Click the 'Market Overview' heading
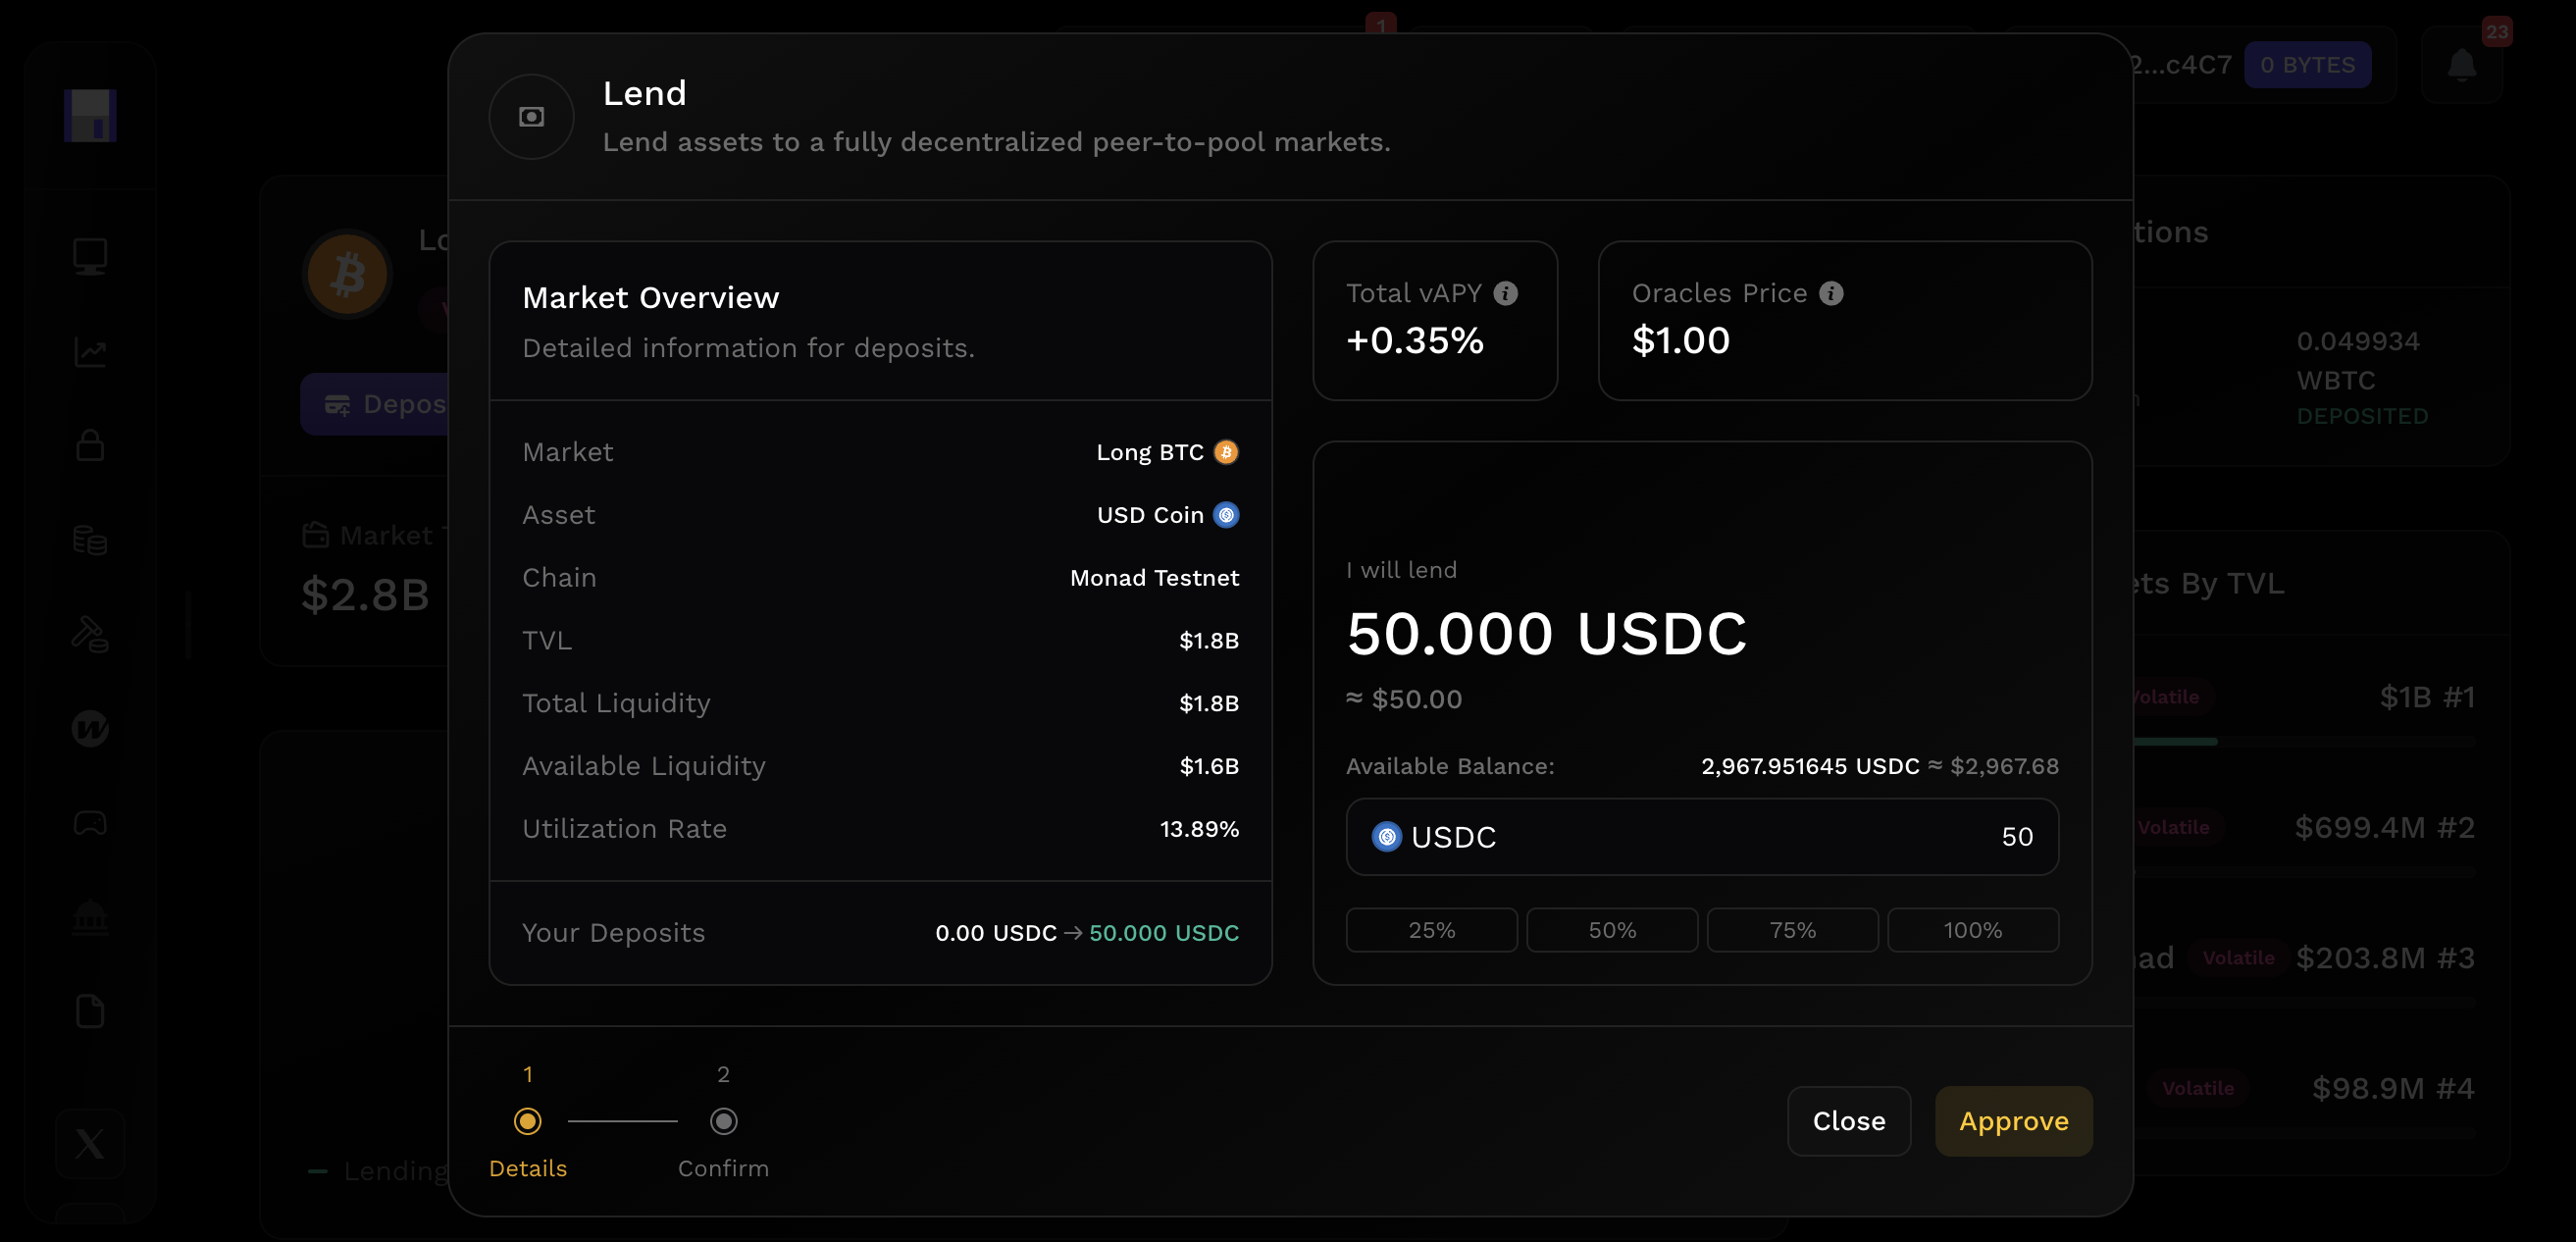 pos(650,298)
